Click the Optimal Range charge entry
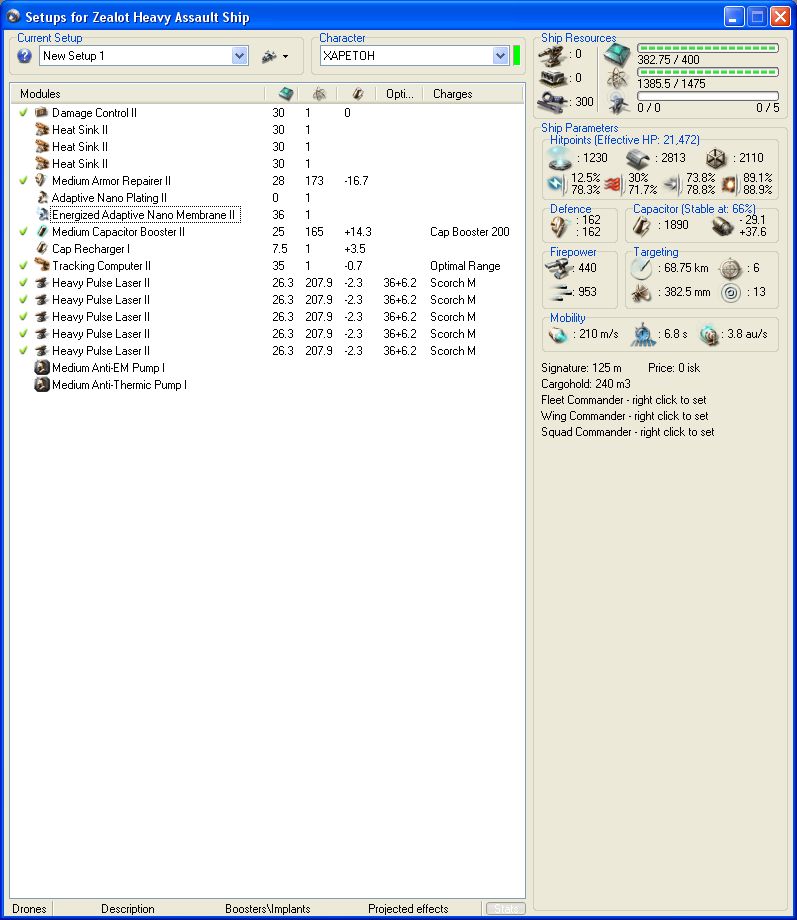Image resolution: width=797 pixels, height=920 pixels. [465, 265]
